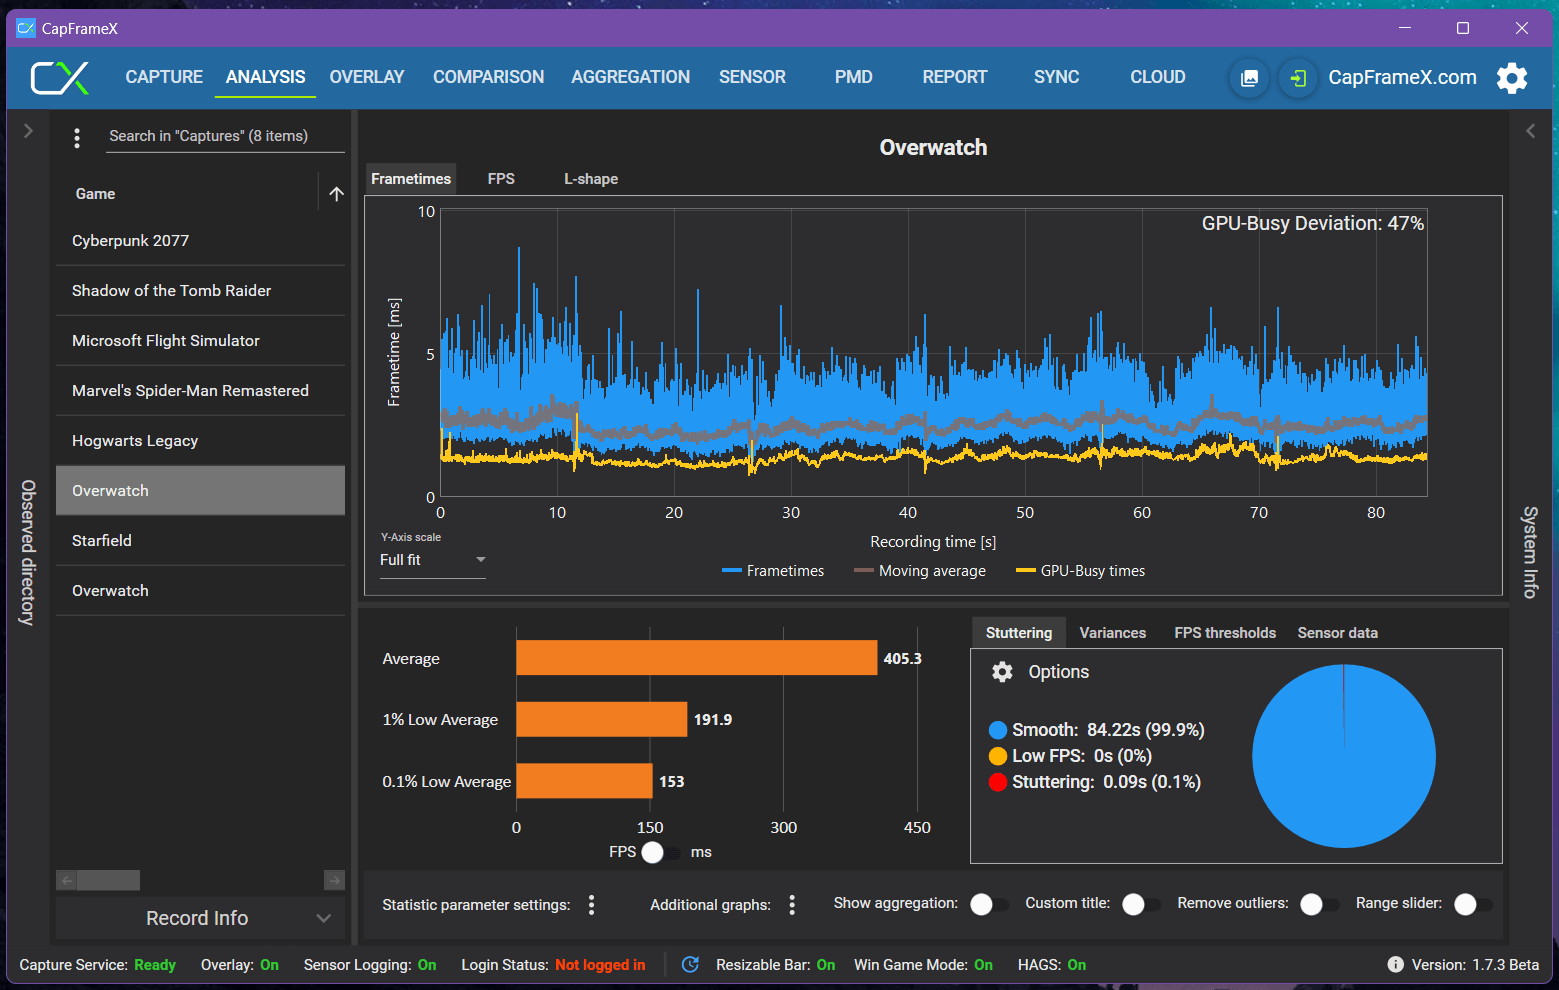Switch the FPS/ms unit toggle
The width and height of the screenshot is (1559, 990).
[x=654, y=852]
